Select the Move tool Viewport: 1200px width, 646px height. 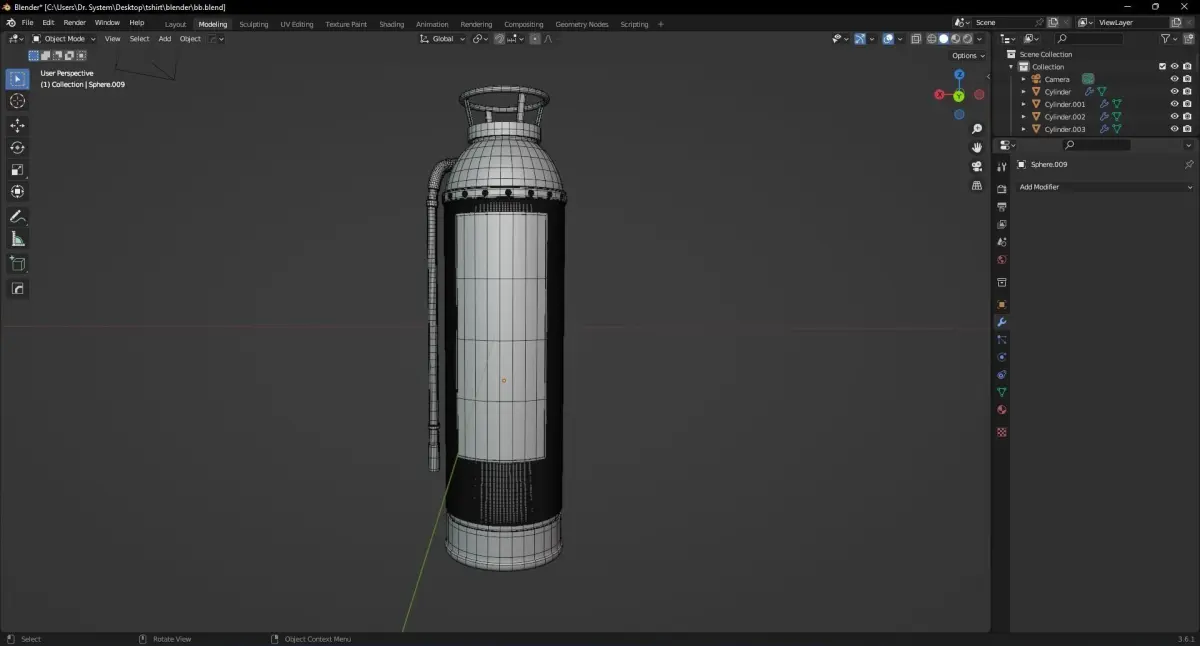tap(17, 125)
